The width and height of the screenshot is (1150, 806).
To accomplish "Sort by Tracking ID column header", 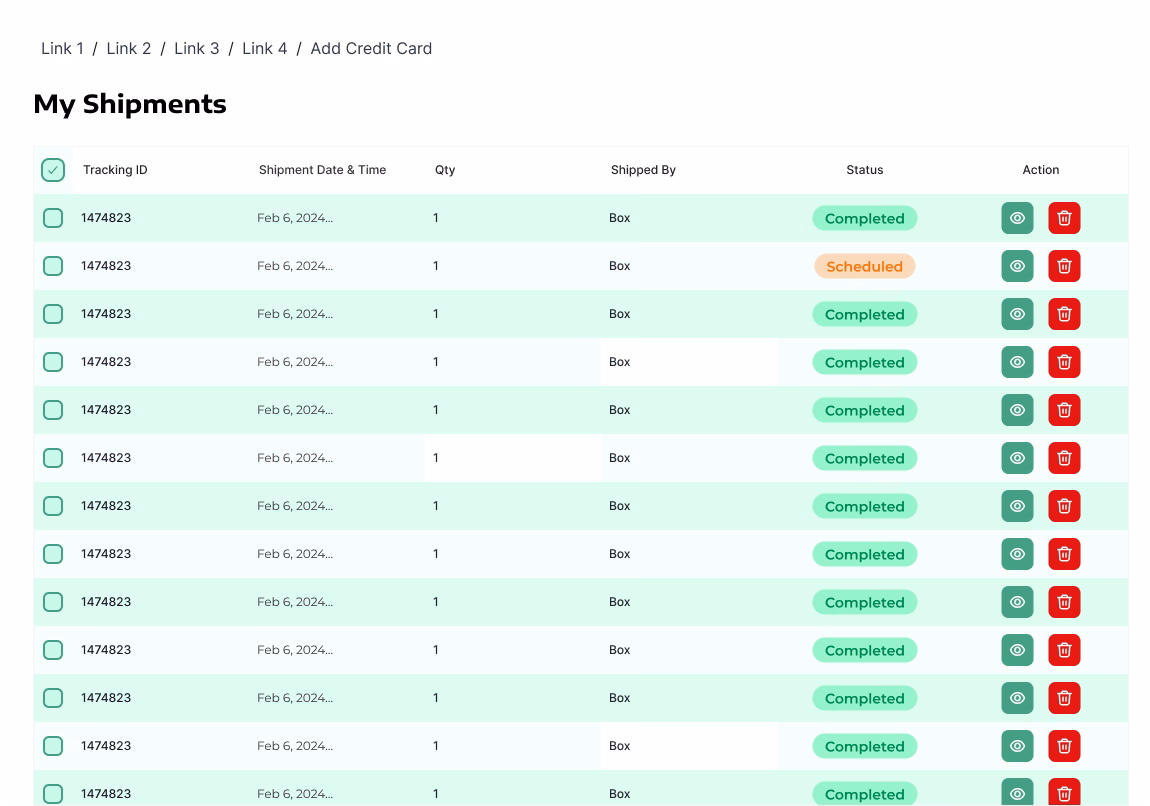I will pos(115,170).
